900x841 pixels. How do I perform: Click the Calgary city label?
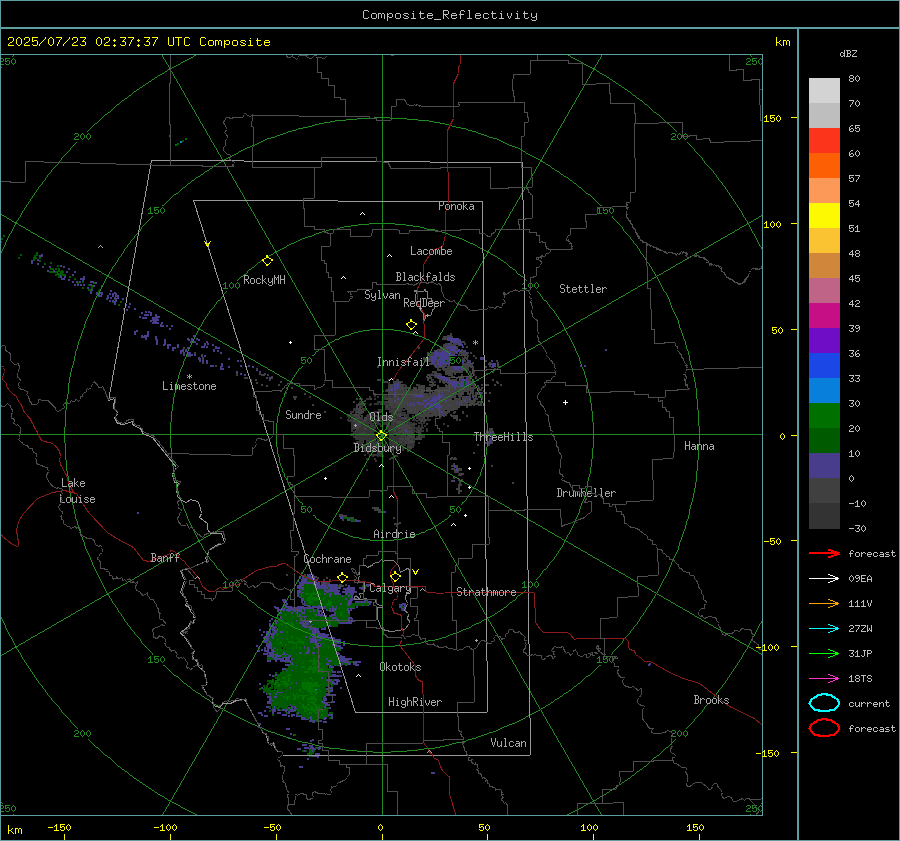coord(390,588)
